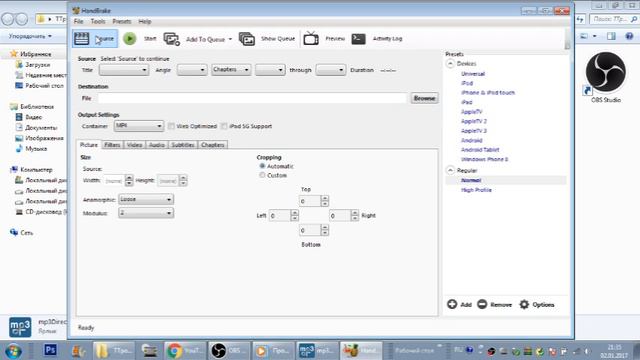Collapse the Regular preset group
The width and height of the screenshot is (640, 360).
[x=450, y=170]
